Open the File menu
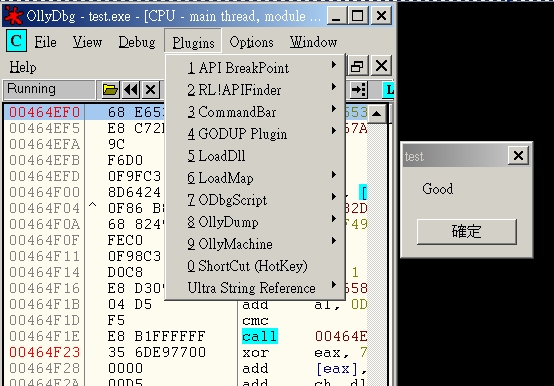 point(45,42)
